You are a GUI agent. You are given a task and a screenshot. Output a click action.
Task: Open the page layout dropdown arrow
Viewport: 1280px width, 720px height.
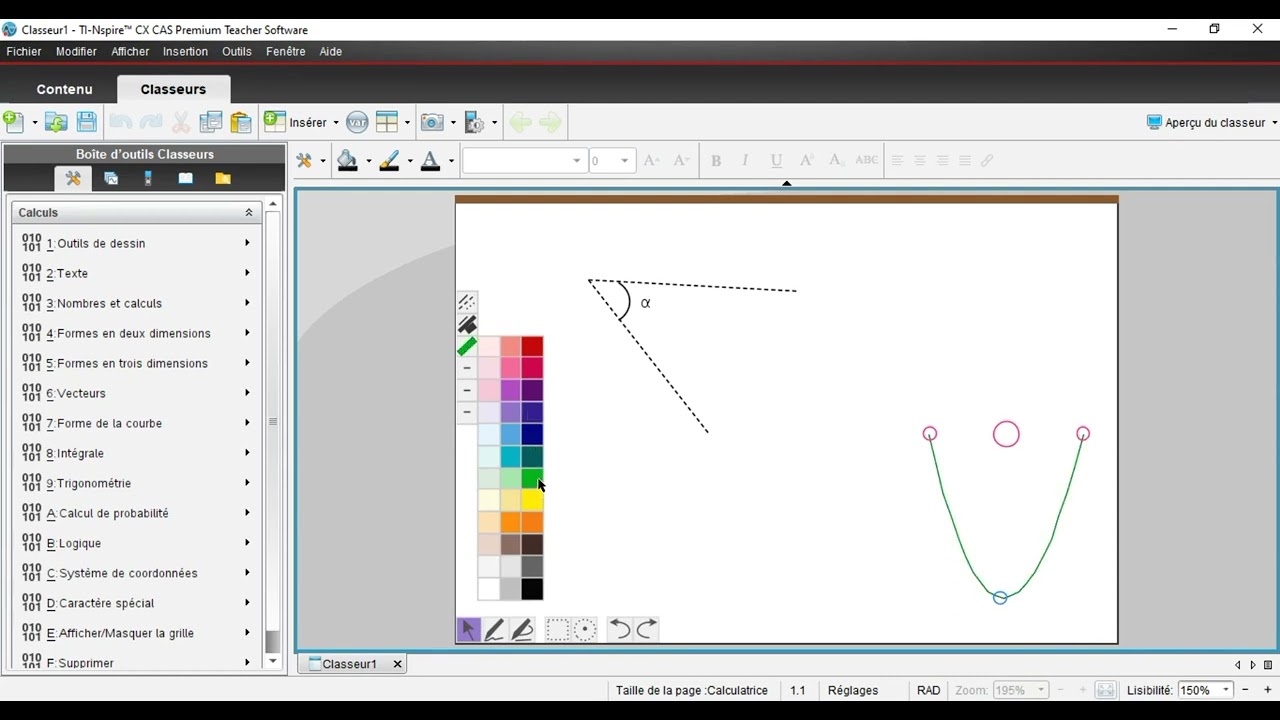tap(407, 123)
